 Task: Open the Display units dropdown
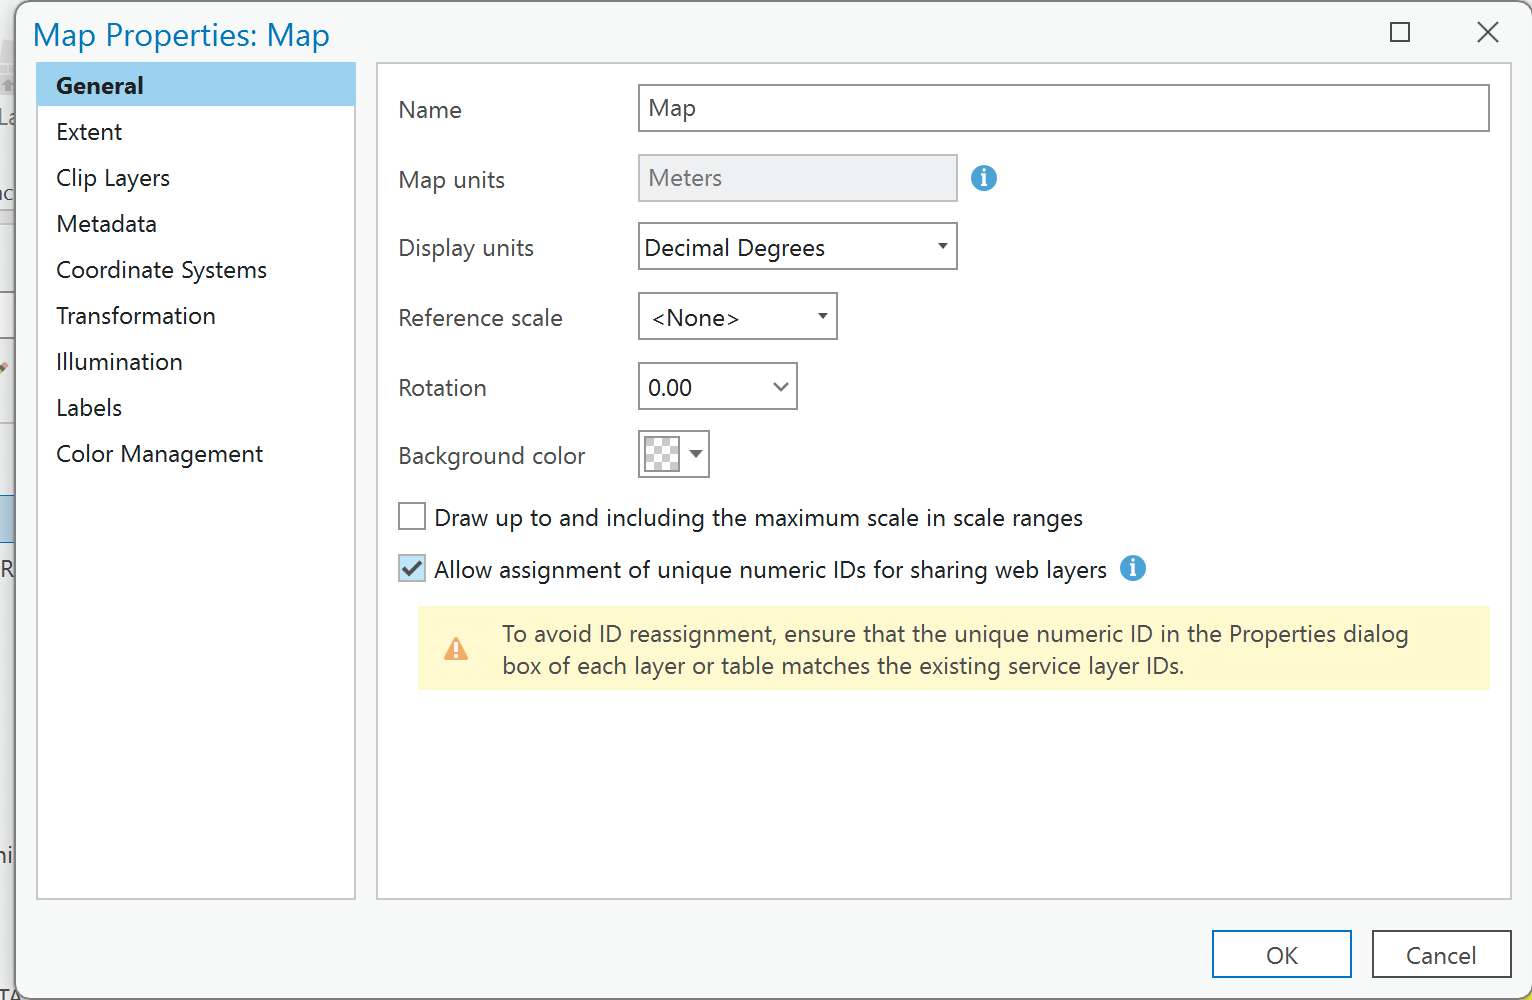coord(797,247)
